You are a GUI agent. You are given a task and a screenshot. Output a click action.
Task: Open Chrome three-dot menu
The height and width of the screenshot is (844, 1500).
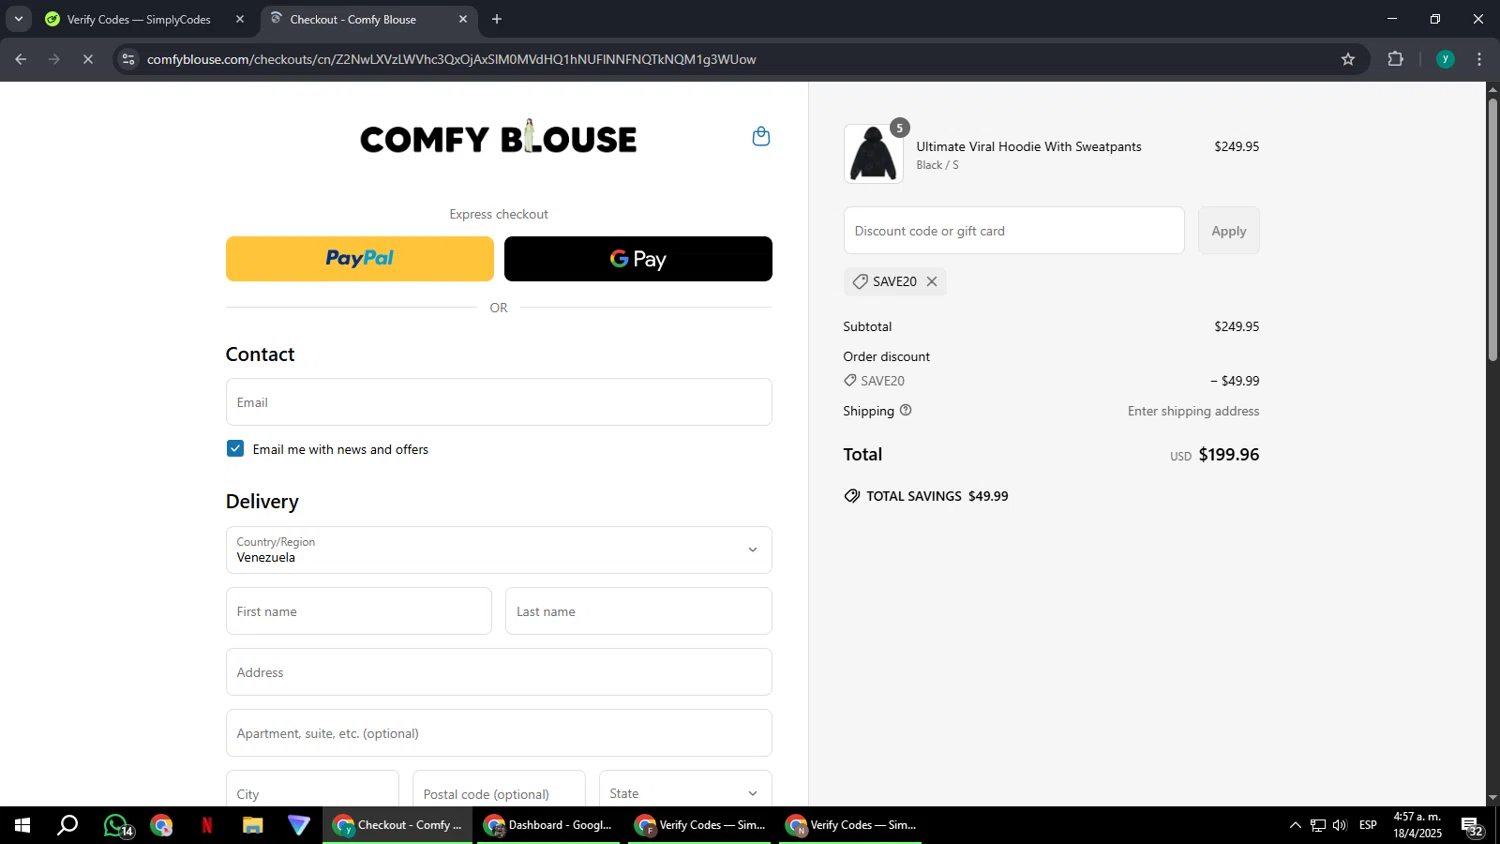pyautogui.click(x=1479, y=59)
